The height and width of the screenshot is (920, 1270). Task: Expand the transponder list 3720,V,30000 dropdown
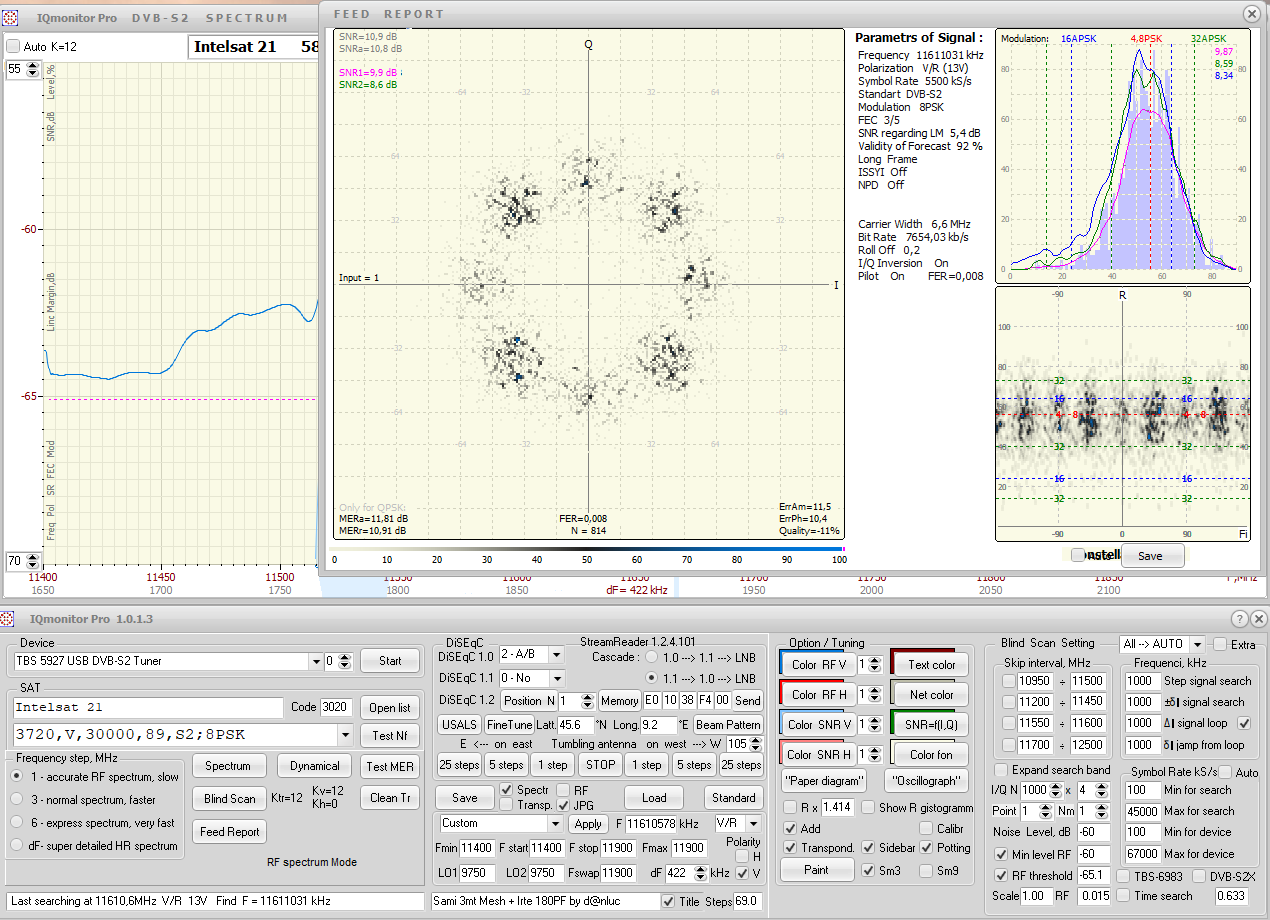[x=346, y=735]
